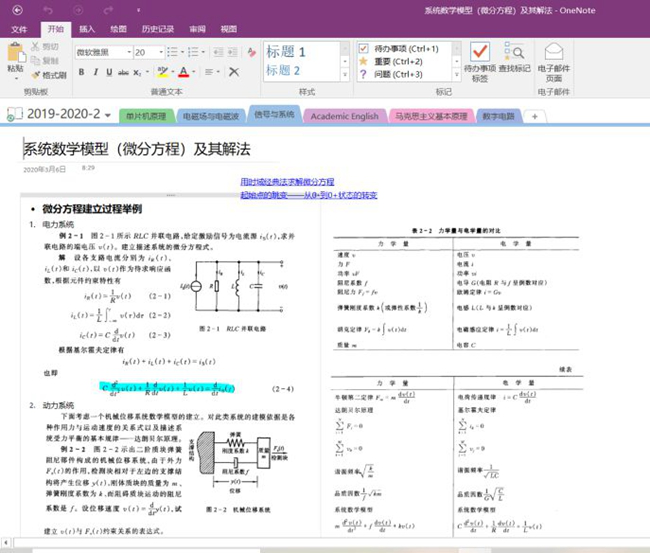
Task: Switch to the Academic English section tab
Action: (344, 116)
